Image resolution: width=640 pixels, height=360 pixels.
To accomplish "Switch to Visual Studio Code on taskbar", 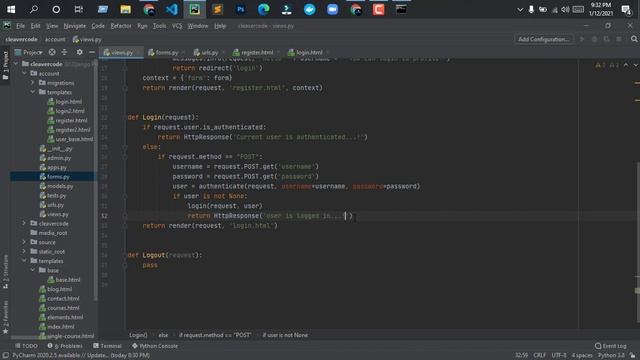I will [x=172, y=9].
